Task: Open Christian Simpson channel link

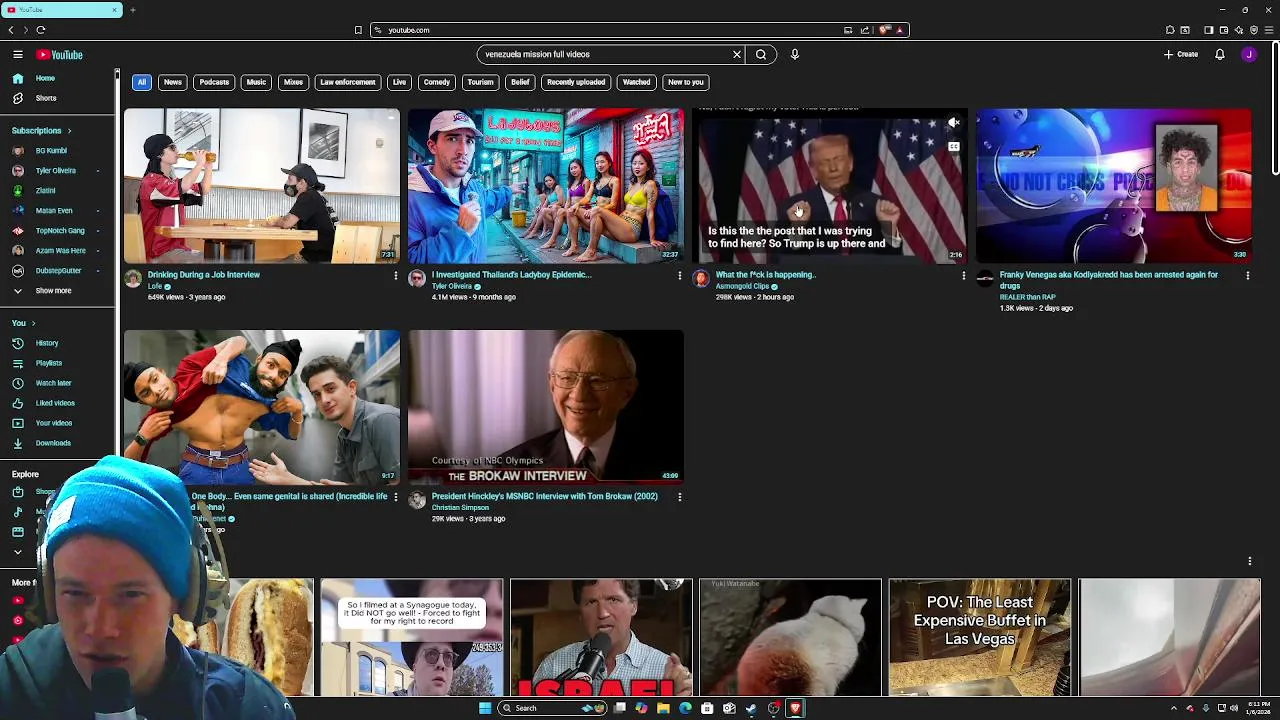Action: pyautogui.click(x=460, y=508)
